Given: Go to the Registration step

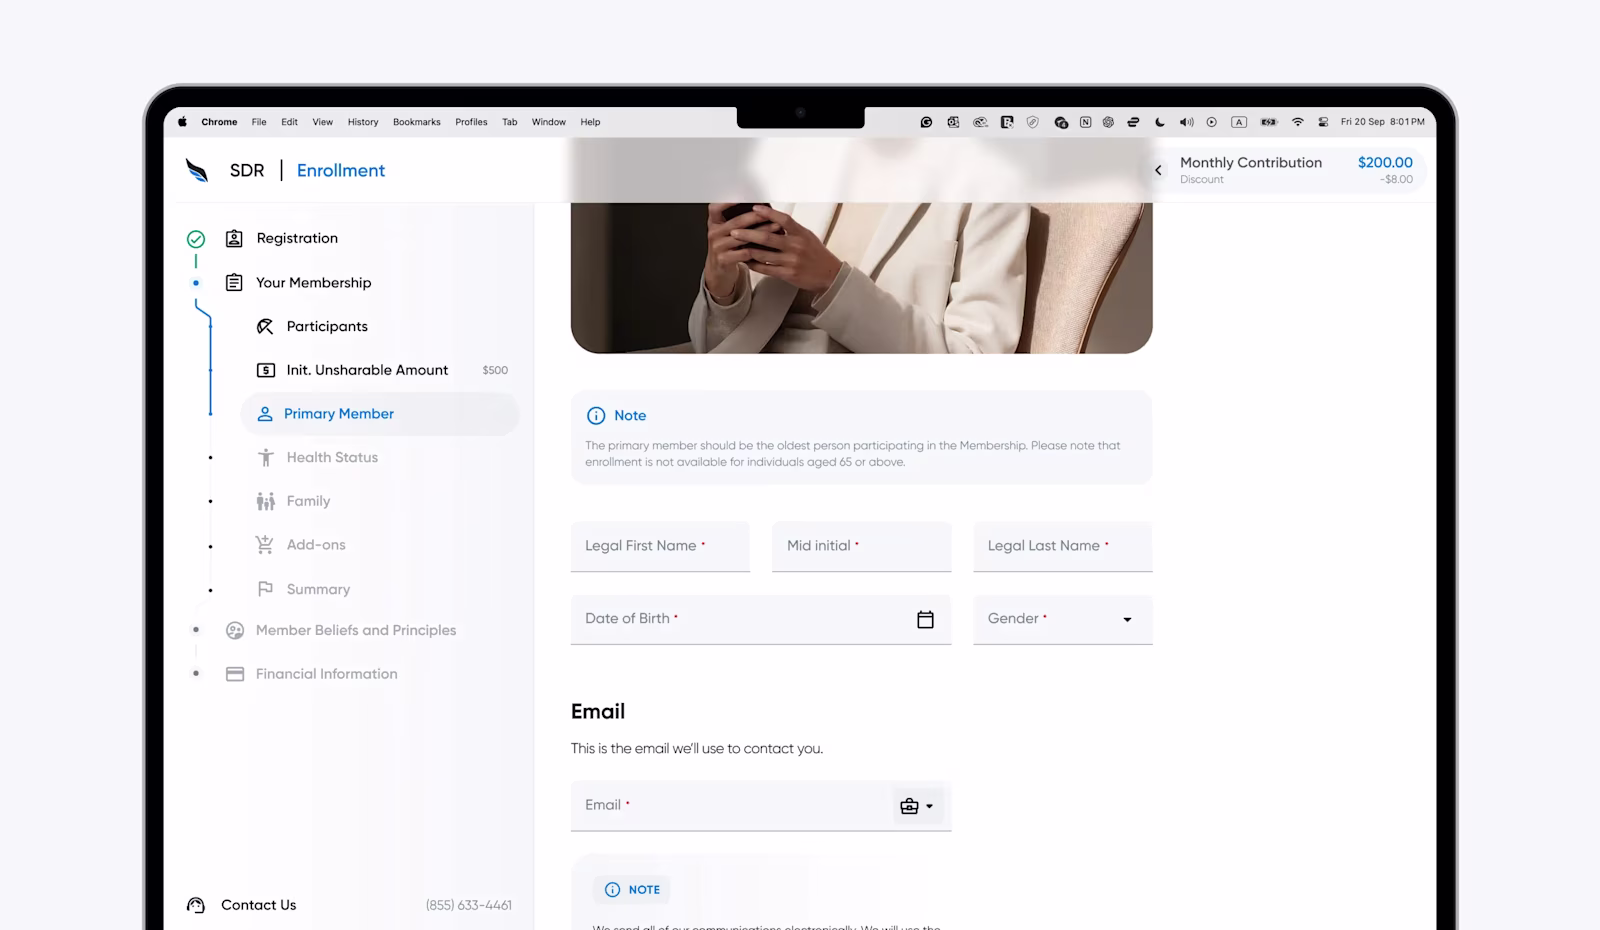Looking at the screenshot, I should (x=297, y=238).
